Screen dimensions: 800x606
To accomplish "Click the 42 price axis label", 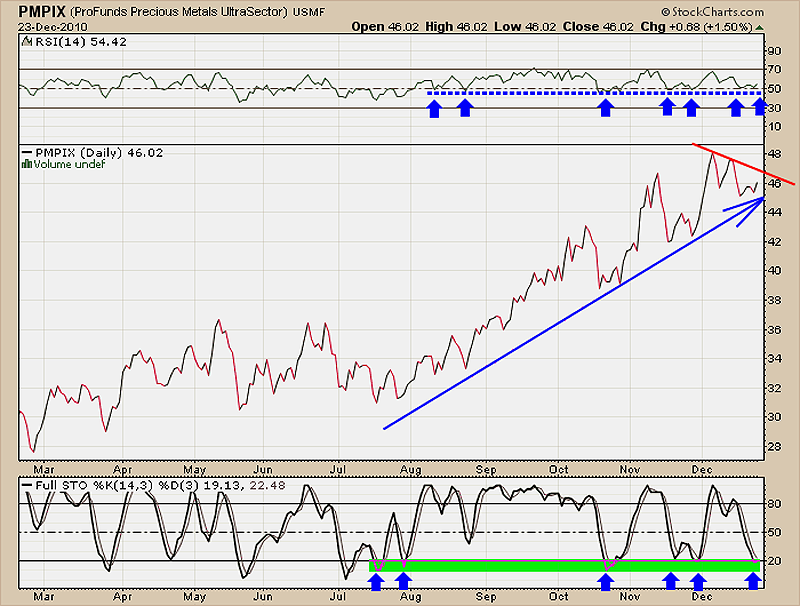I will tap(774, 241).
